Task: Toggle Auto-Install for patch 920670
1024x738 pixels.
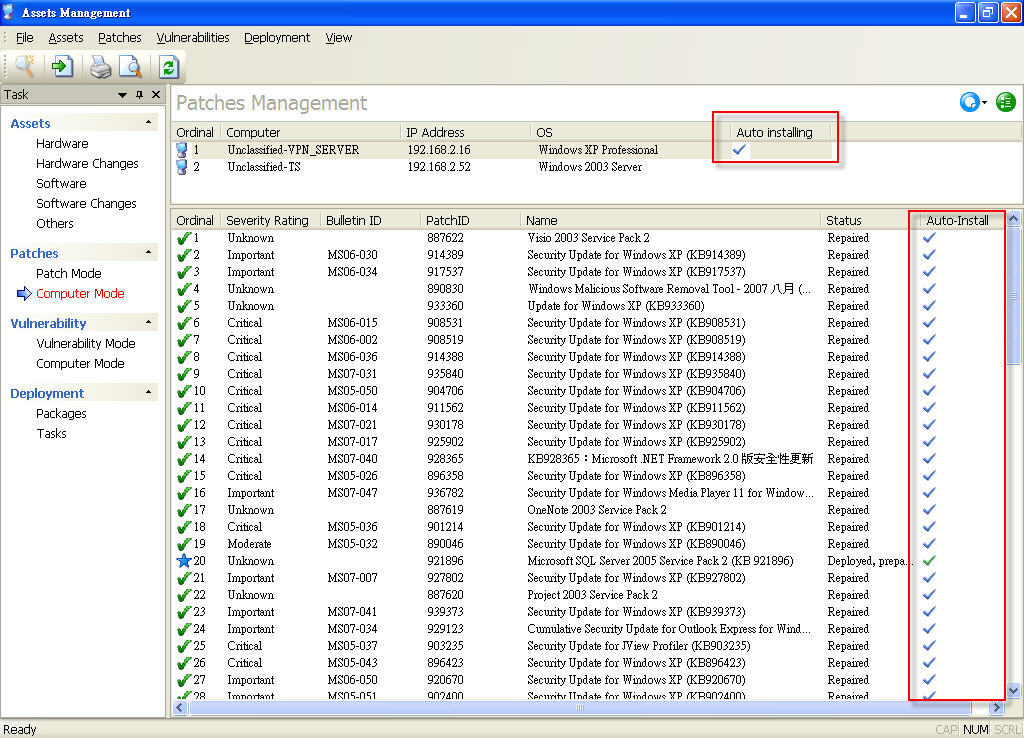Action: 929,679
